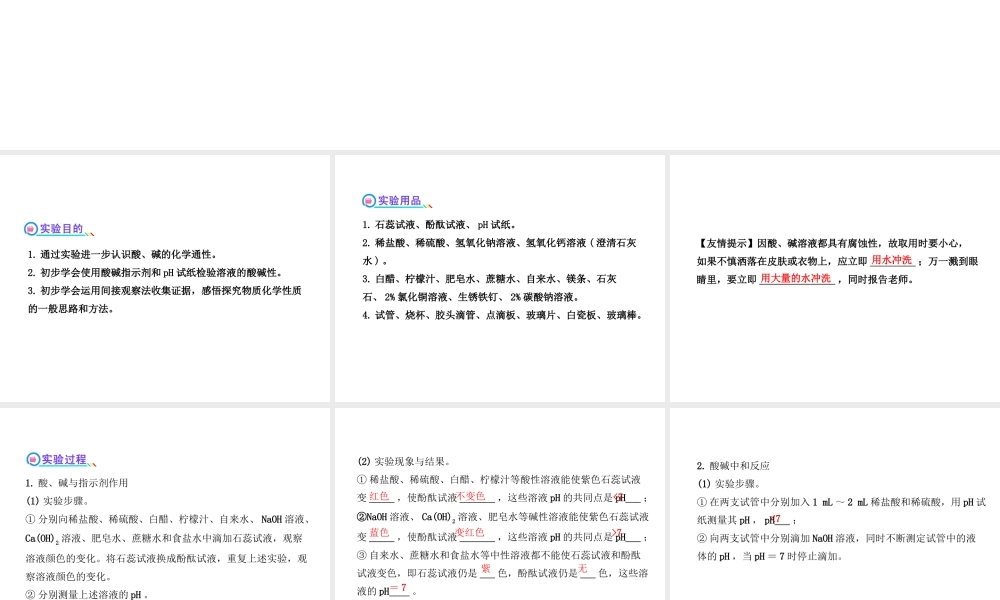Click line 1. 通过实验进一步认识酸、碱的化学通性
Viewport: 1000px width, 600px height.
[123, 254]
